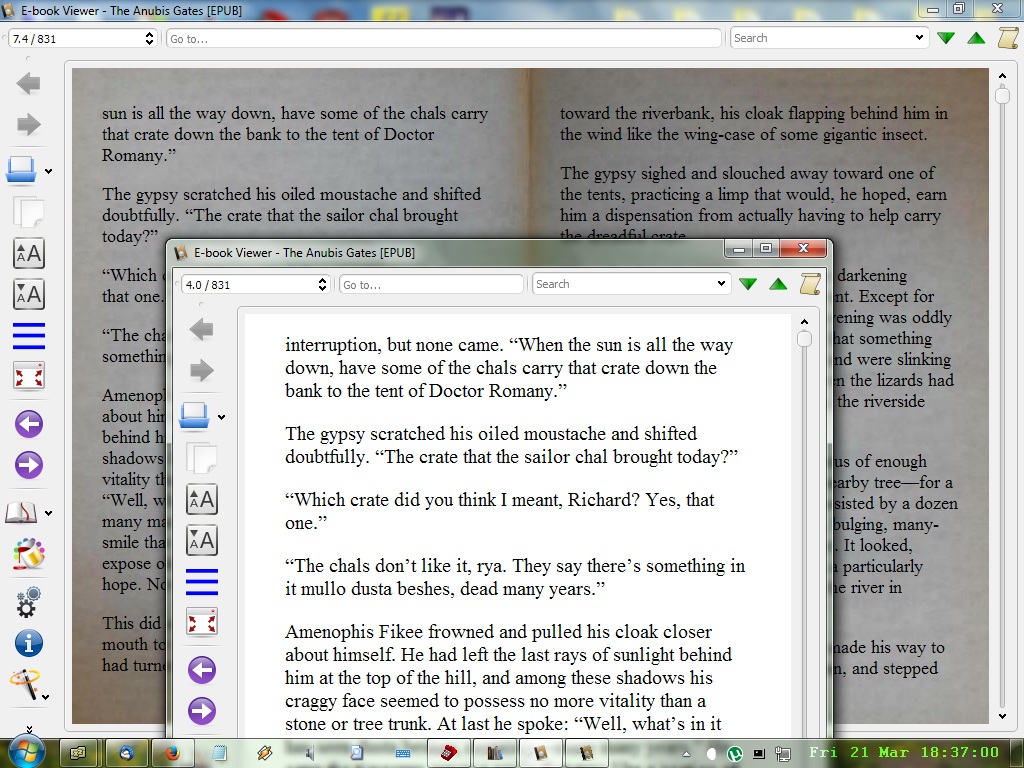Increase font size in the rear viewer window

[x=29, y=253]
